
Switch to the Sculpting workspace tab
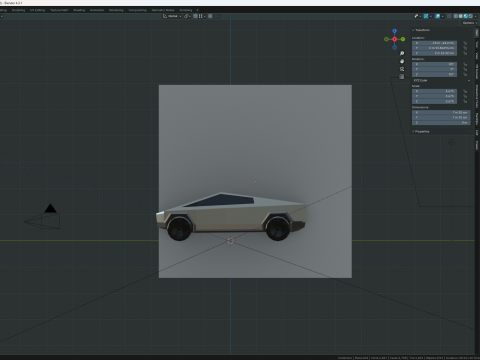pos(18,10)
